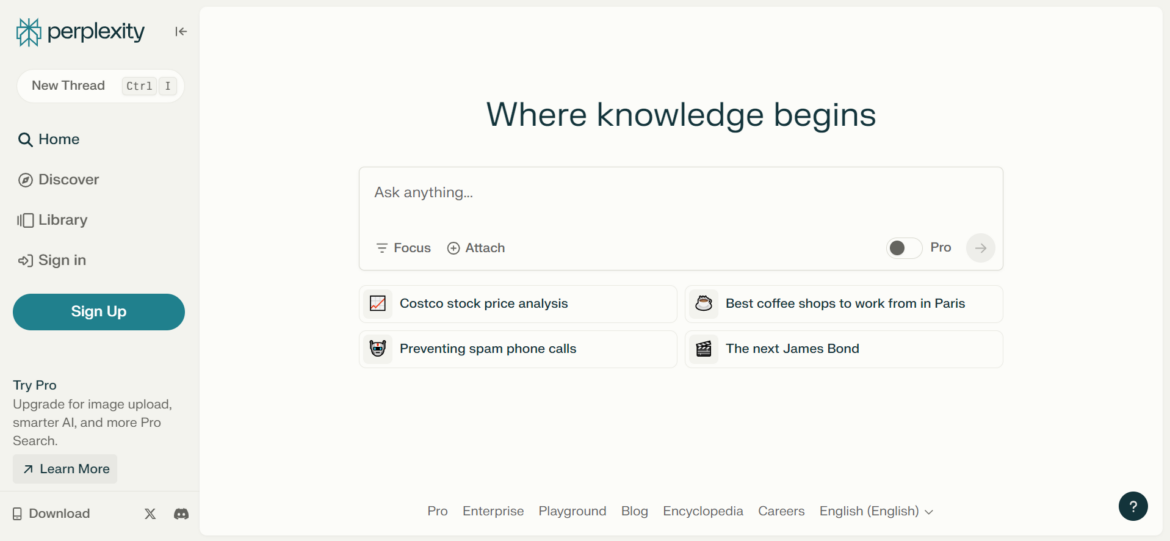This screenshot has width=1170, height=541.
Task: Click the Learn More button
Action: [65, 469]
